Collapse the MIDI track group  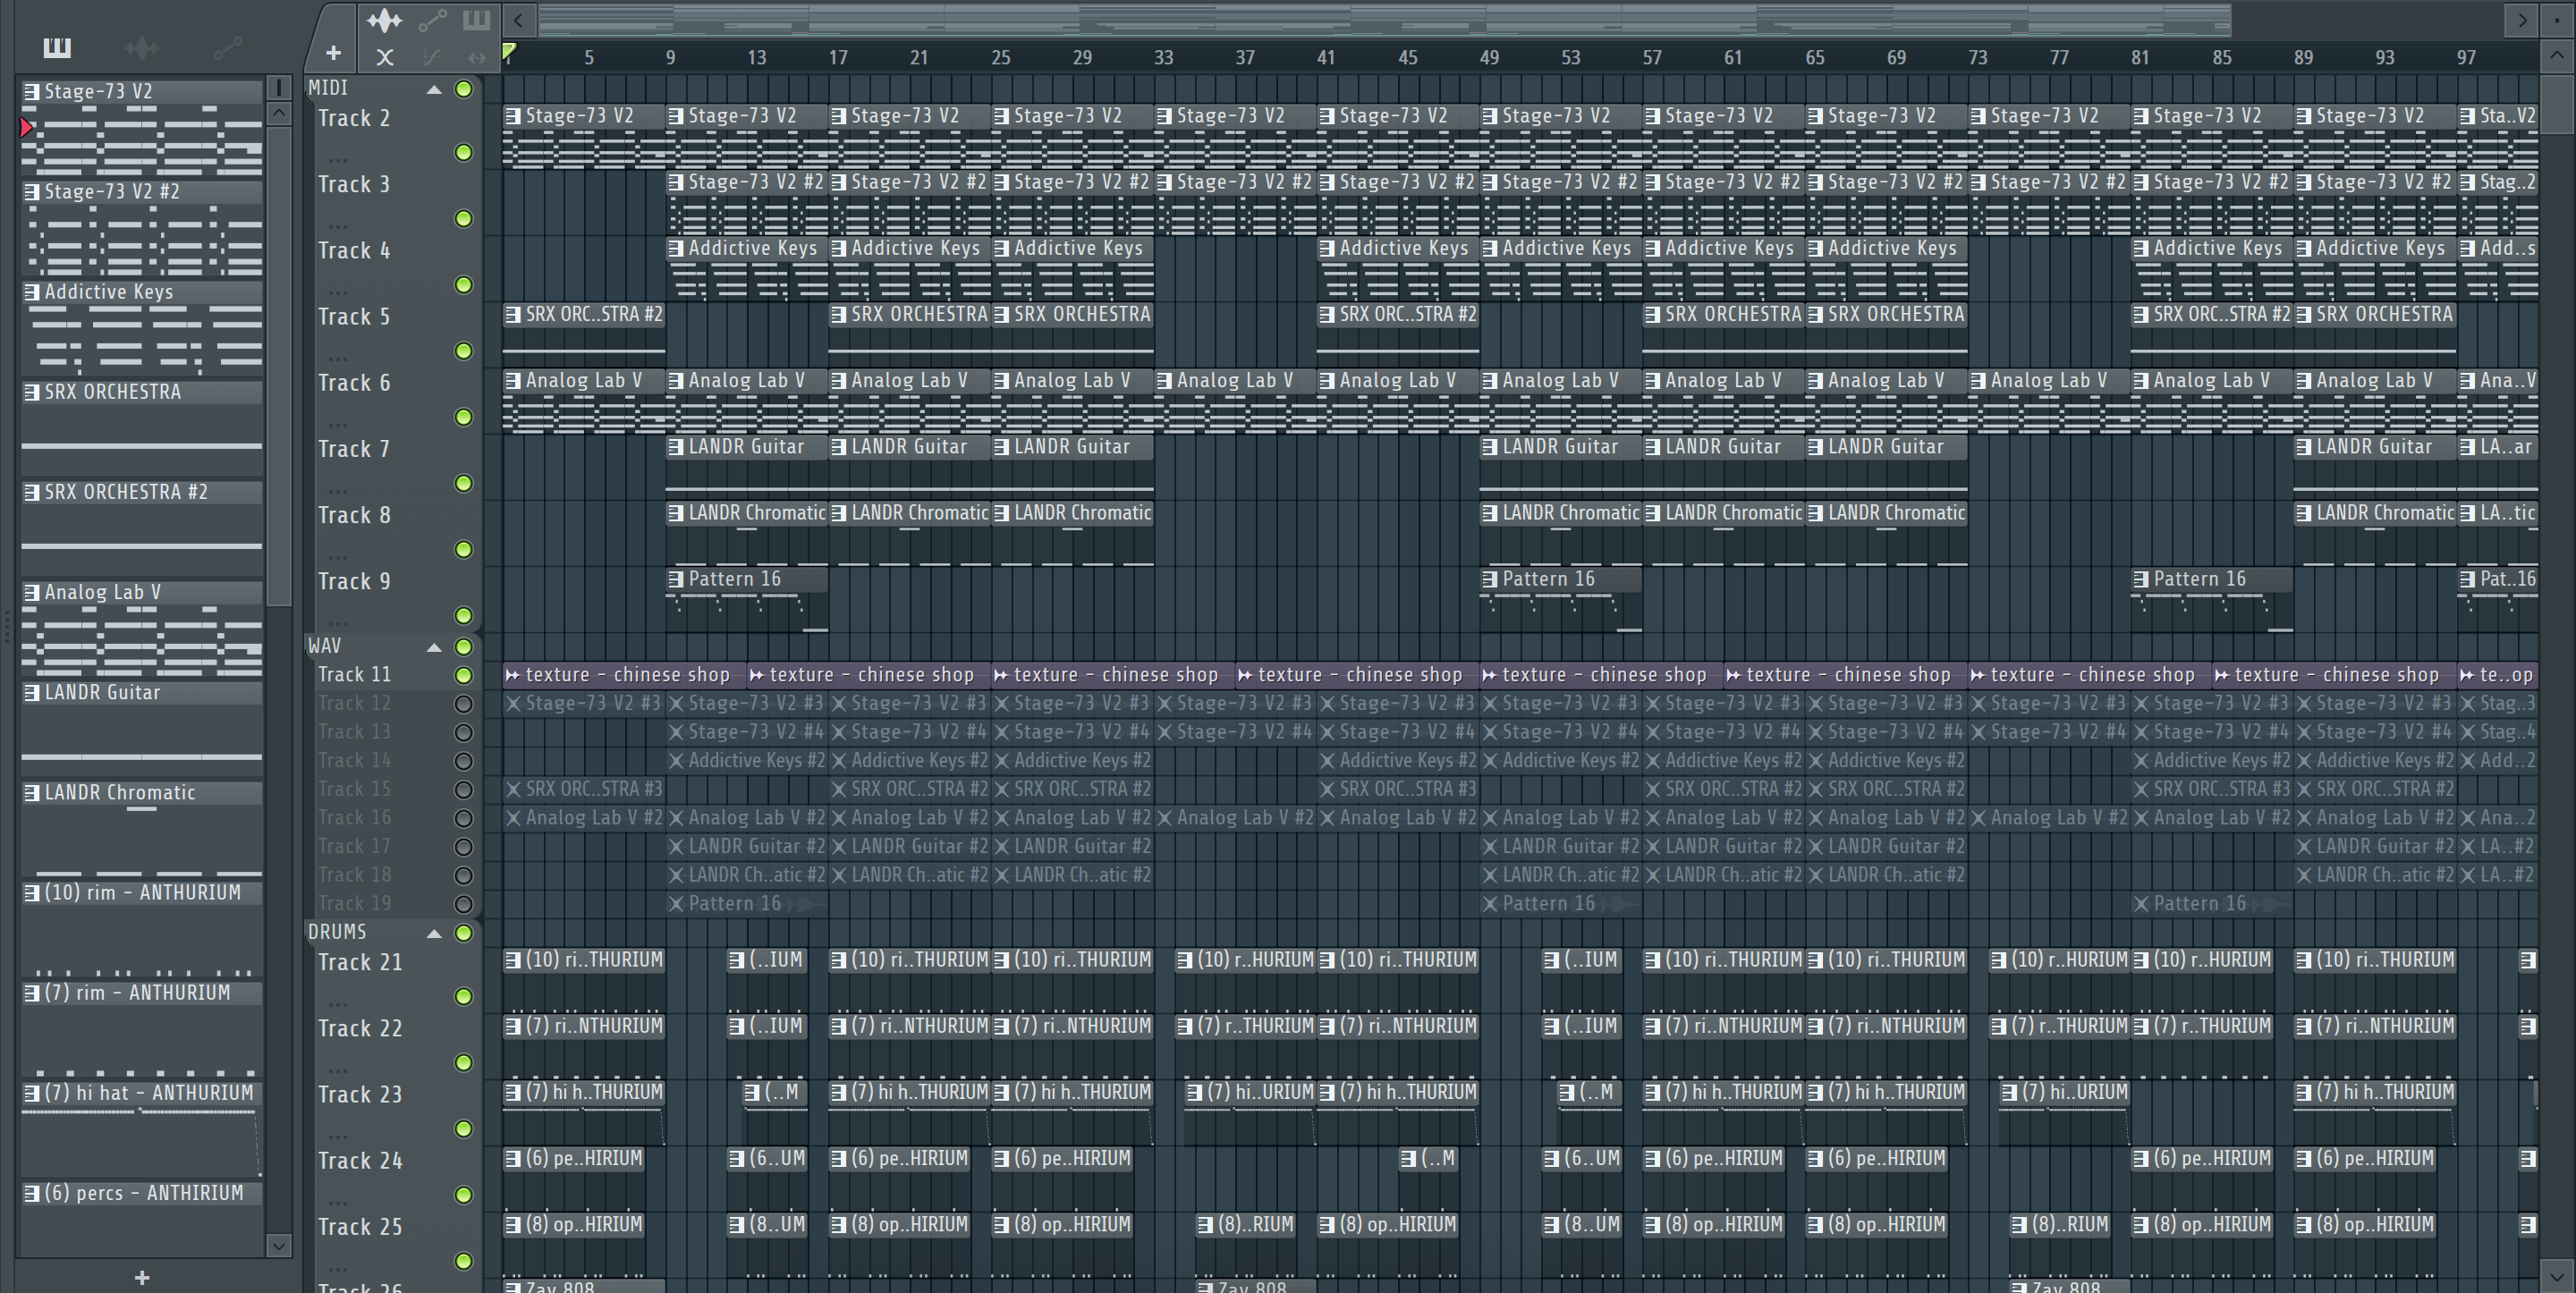tap(434, 90)
